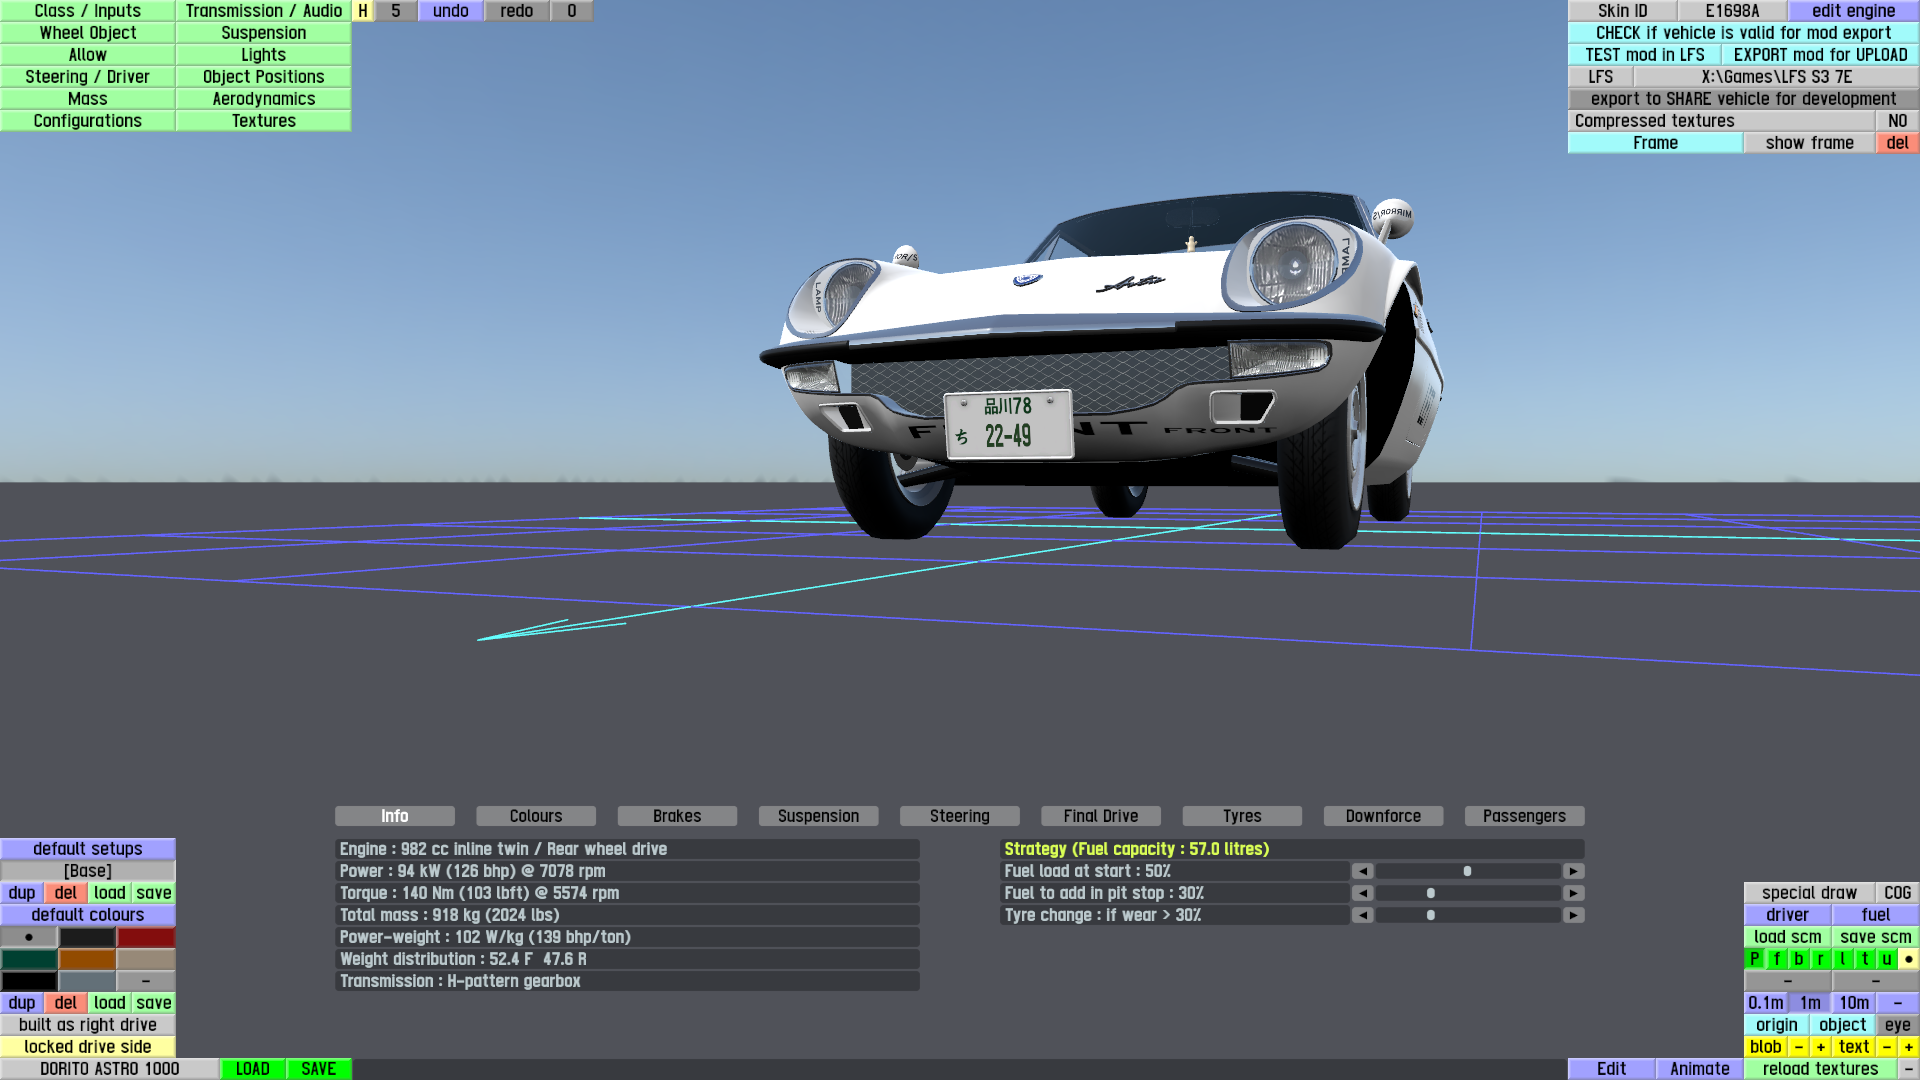Switch to the Brakes tab
Screen dimensions: 1920x1080
pyautogui.click(x=677, y=816)
